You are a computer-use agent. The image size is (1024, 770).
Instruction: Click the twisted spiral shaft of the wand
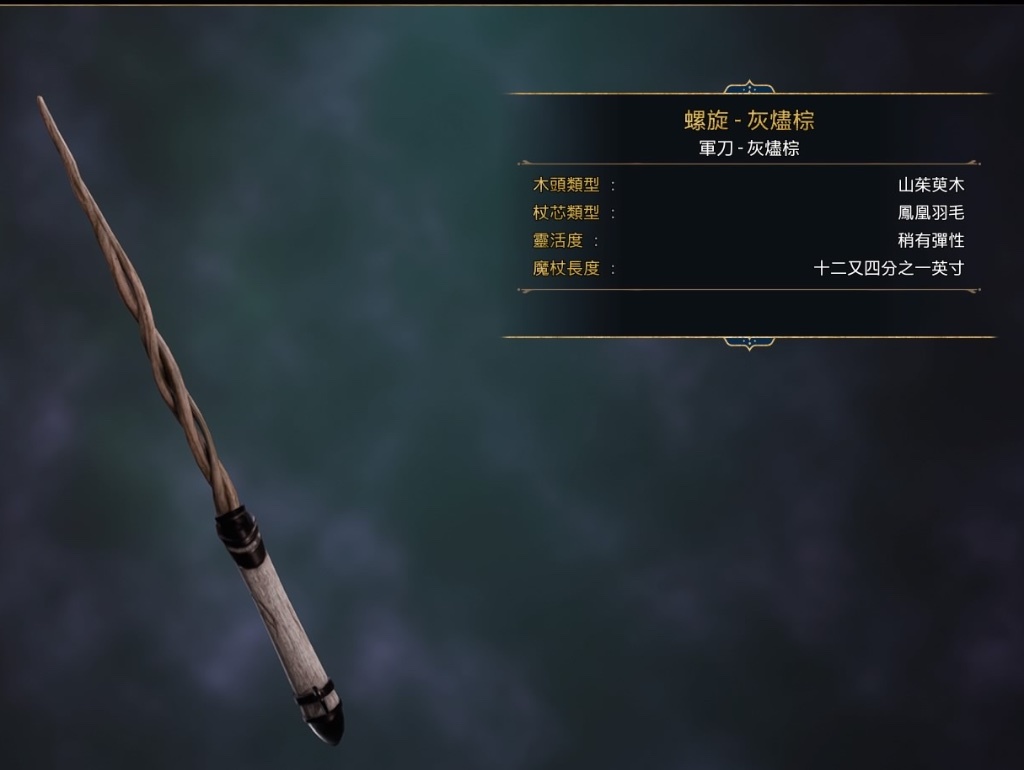(136, 300)
